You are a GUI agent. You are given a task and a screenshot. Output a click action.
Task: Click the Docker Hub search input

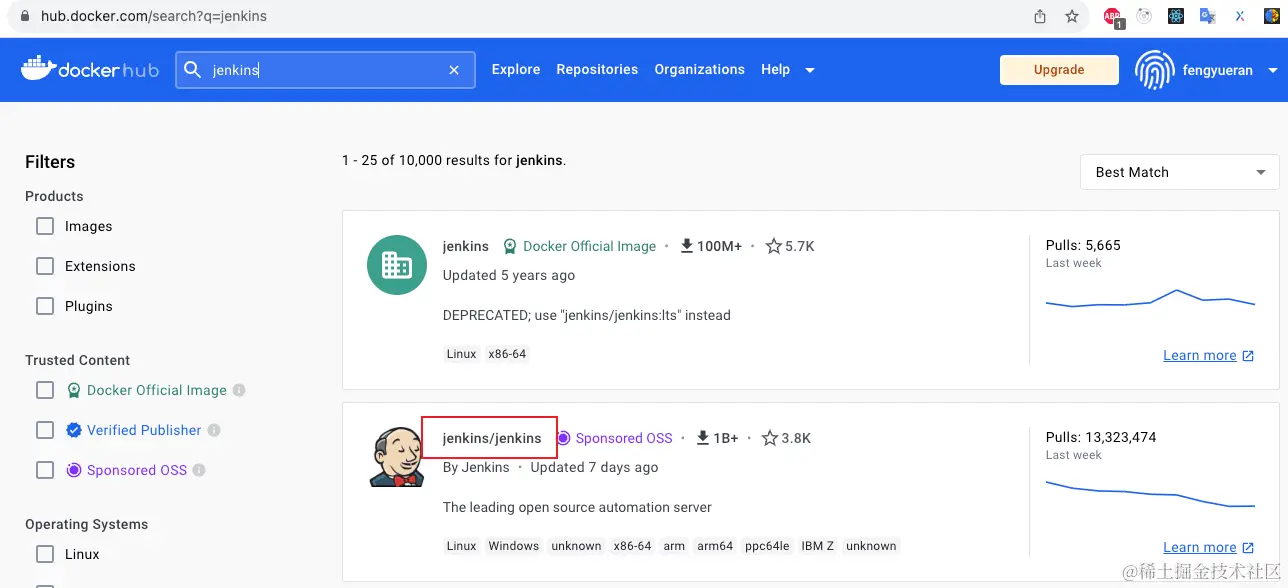coord(325,70)
